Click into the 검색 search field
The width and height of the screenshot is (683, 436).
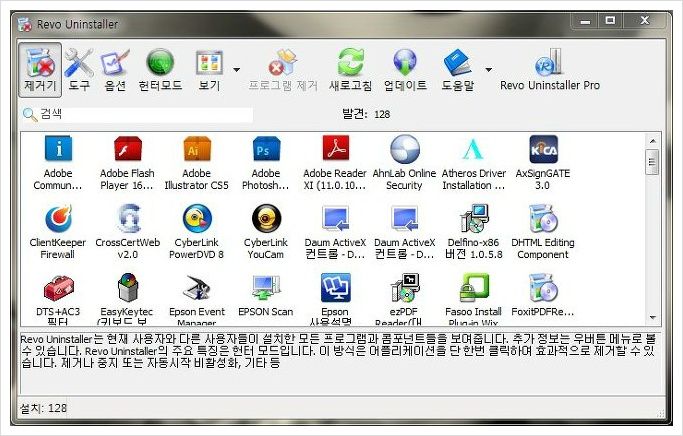click(138, 115)
